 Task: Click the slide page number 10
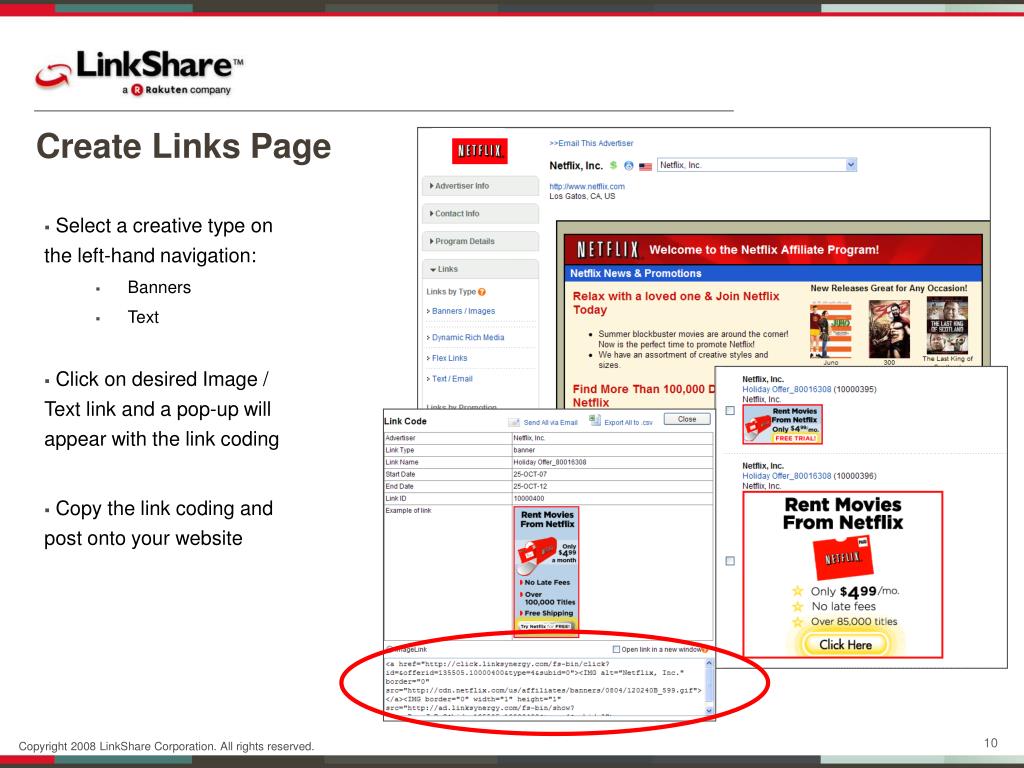pyautogui.click(x=991, y=743)
